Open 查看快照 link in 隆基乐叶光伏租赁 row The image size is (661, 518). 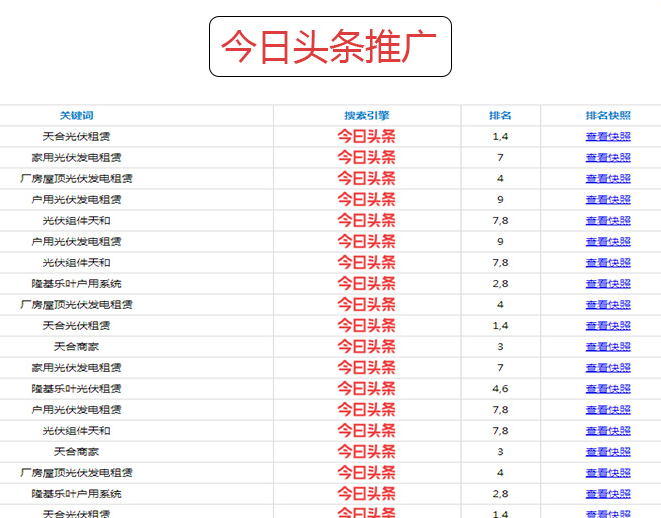point(608,389)
